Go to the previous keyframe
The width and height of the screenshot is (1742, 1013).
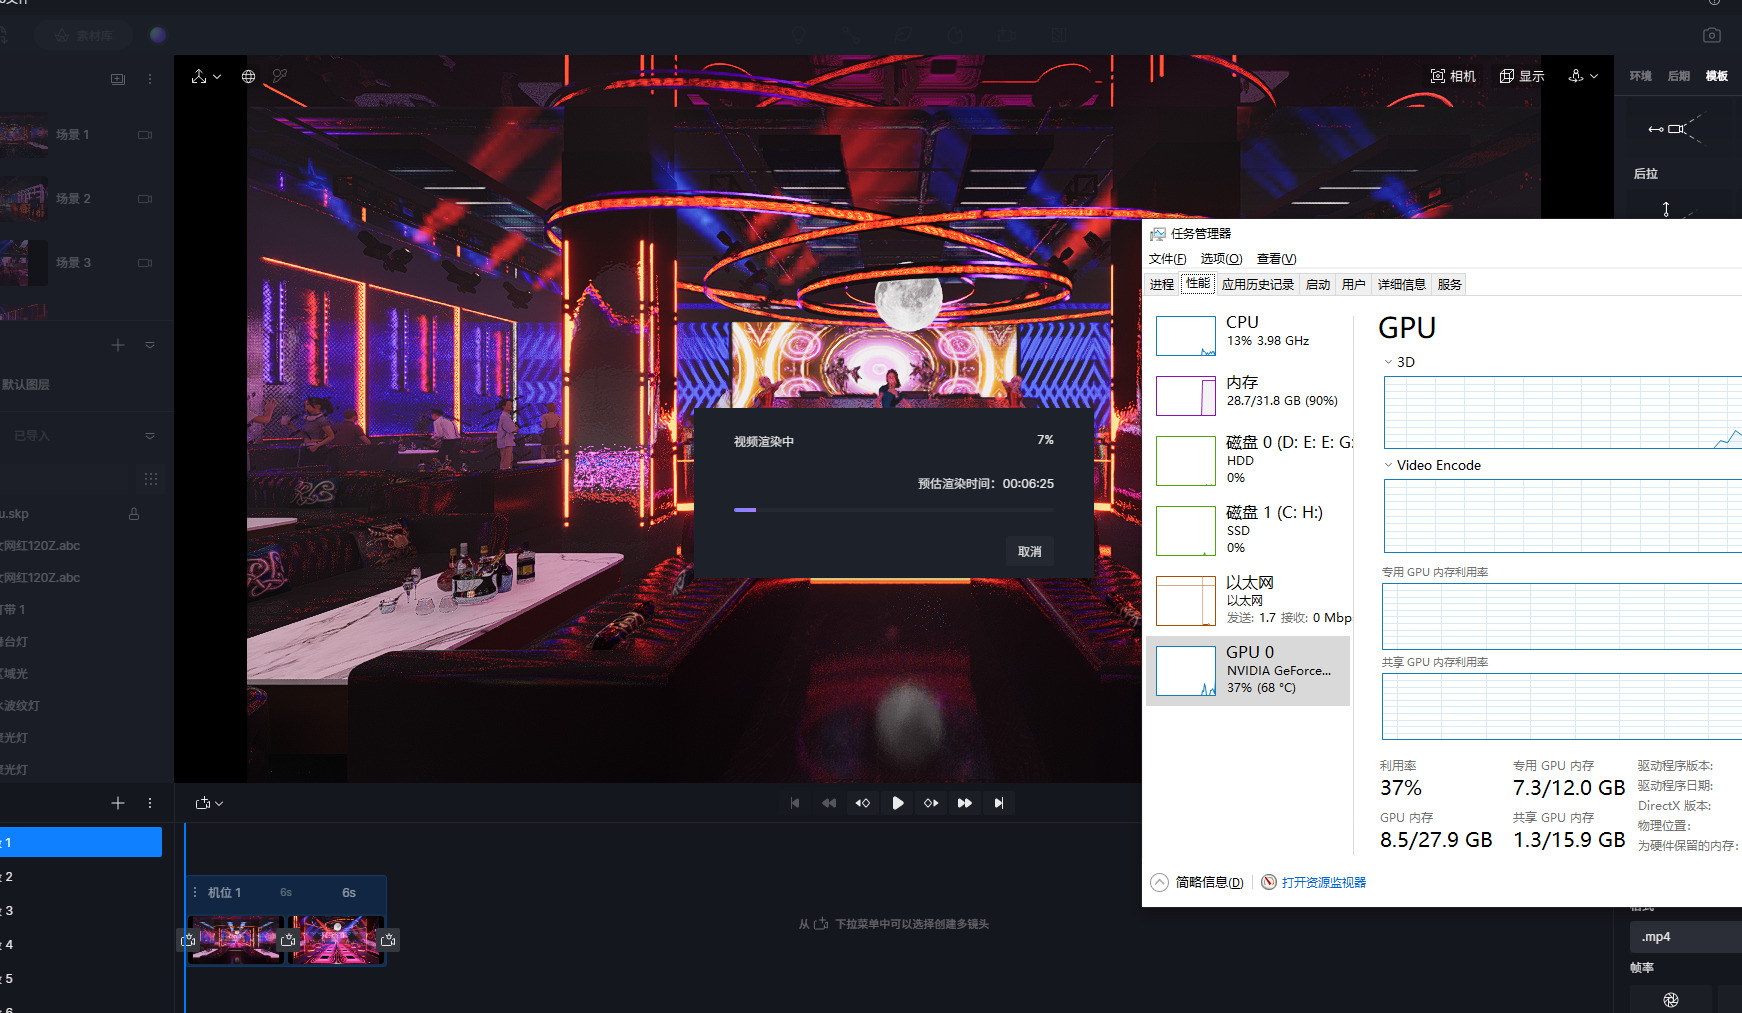tap(863, 803)
